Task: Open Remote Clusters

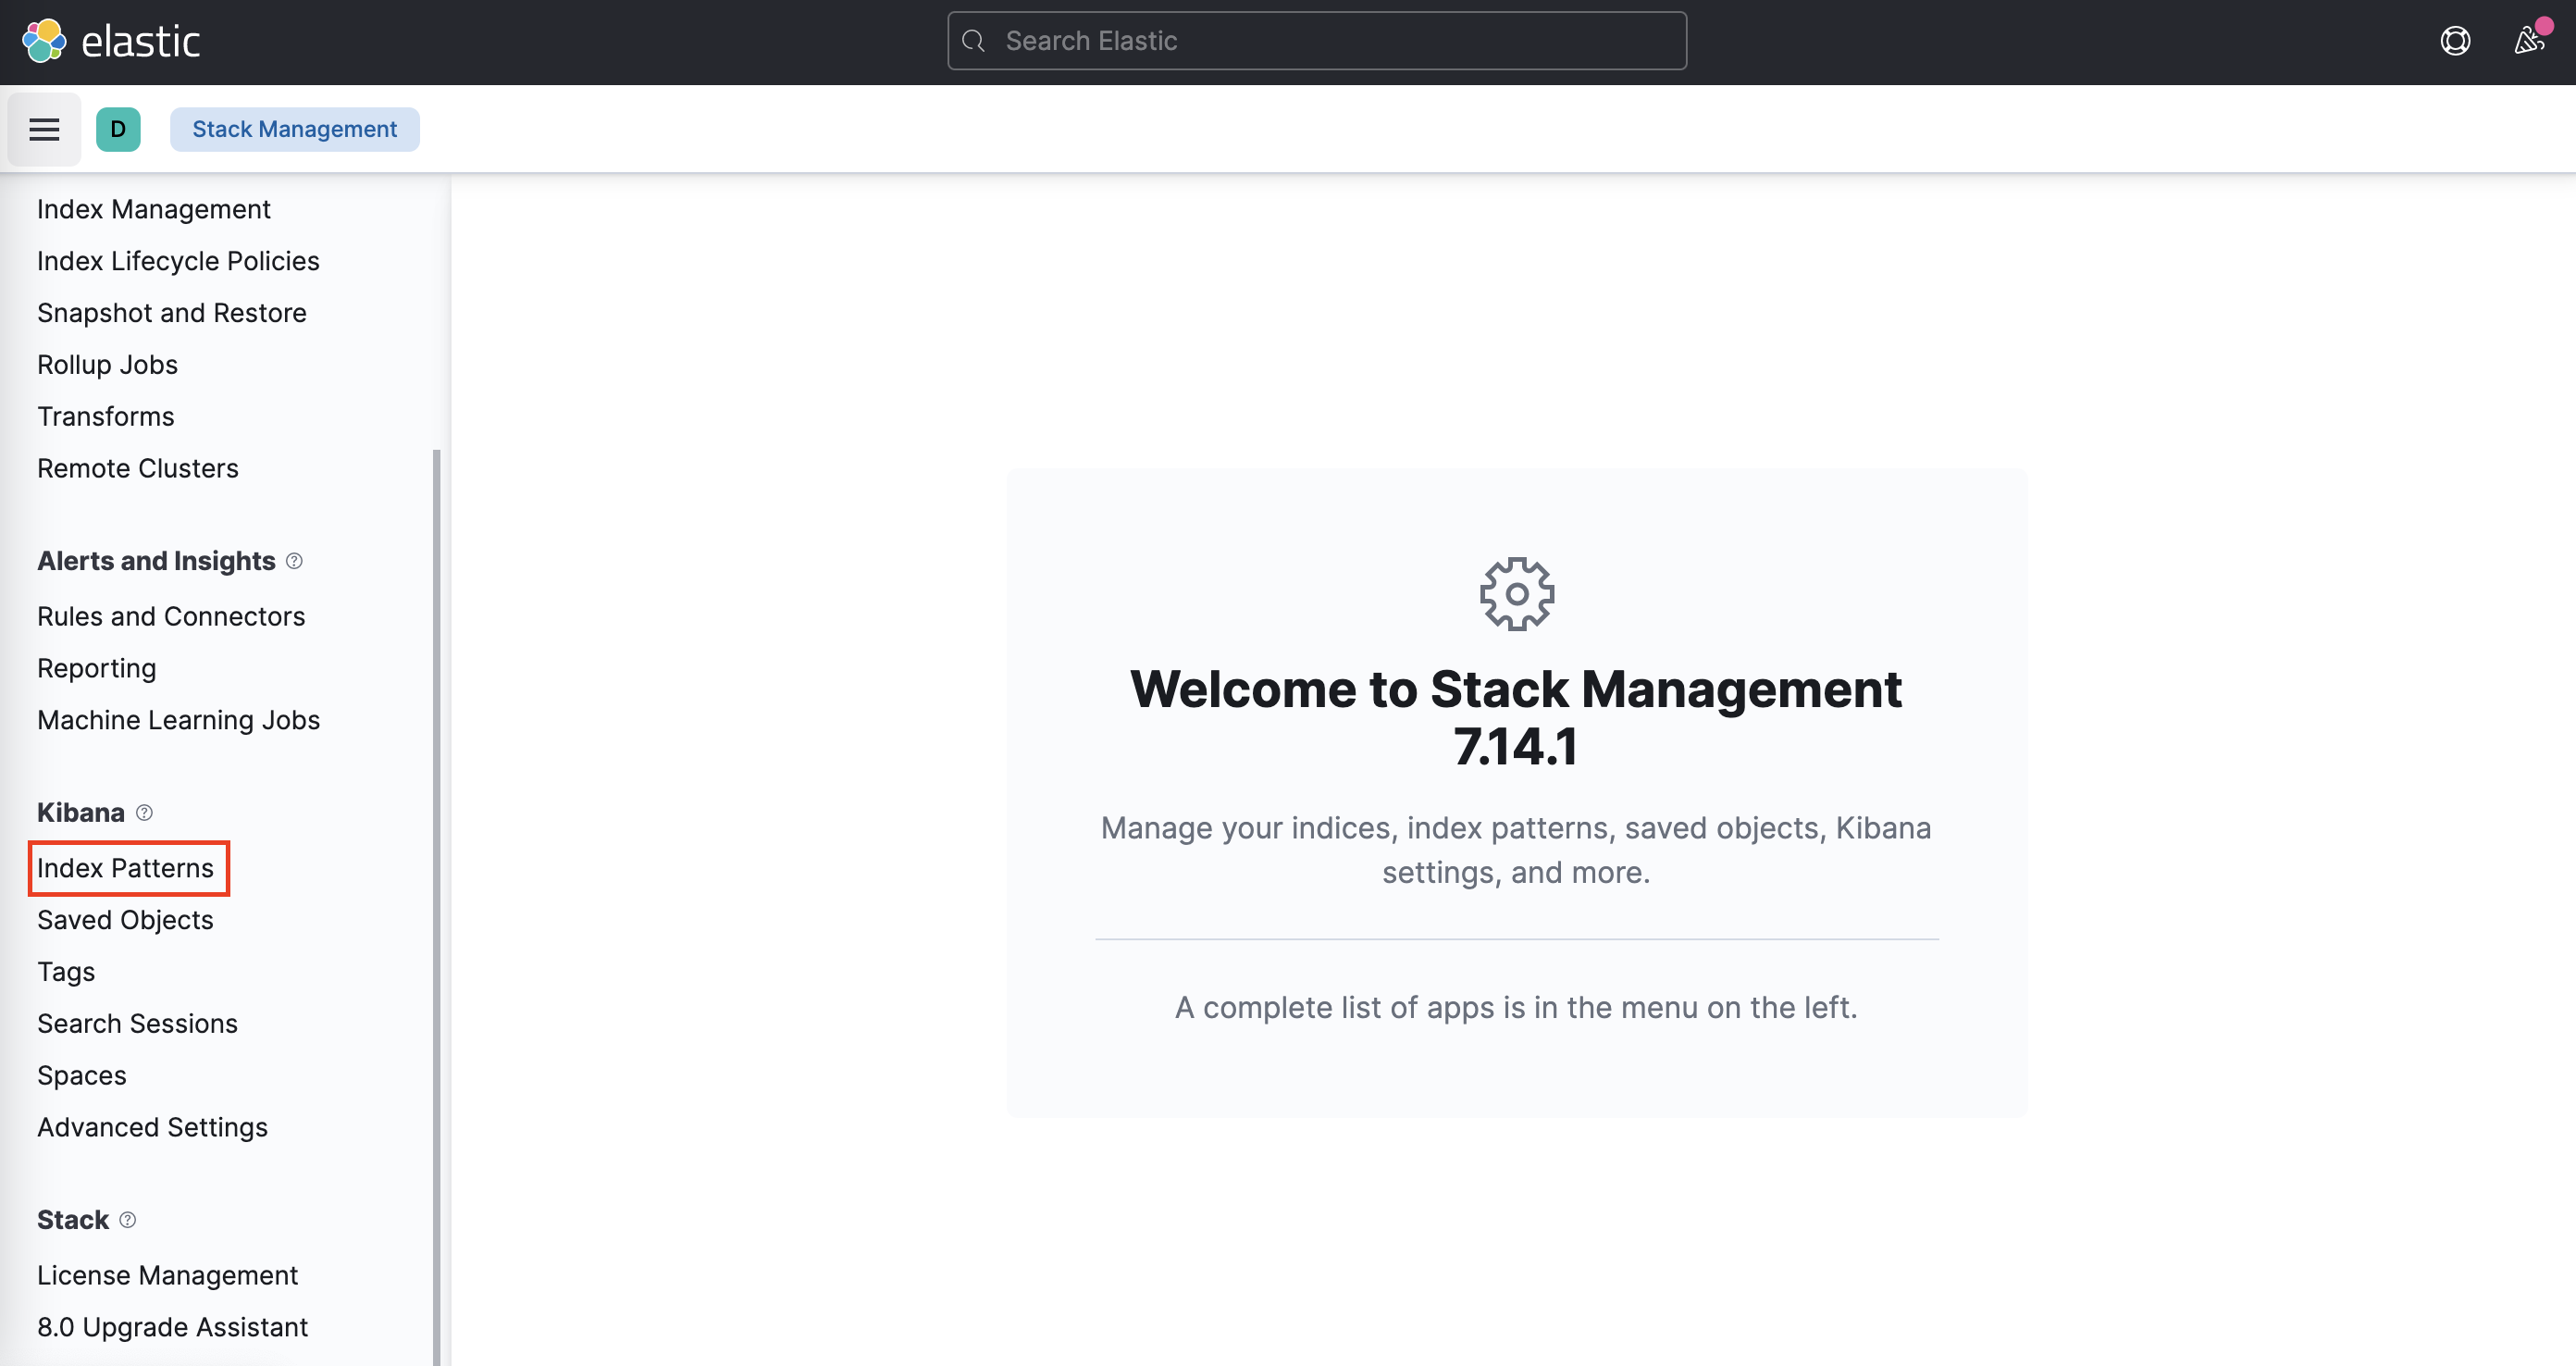Action: 137,469
